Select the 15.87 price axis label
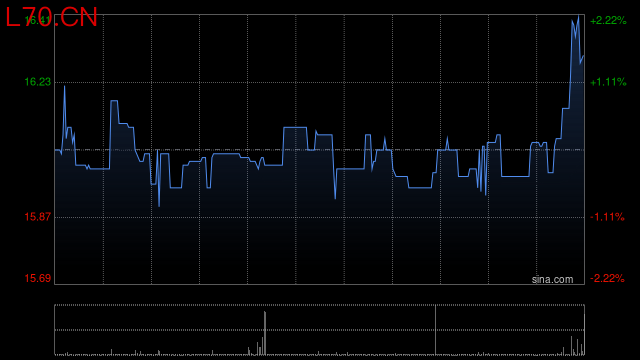Viewport: 640px width, 360px height. pyautogui.click(x=38, y=217)
